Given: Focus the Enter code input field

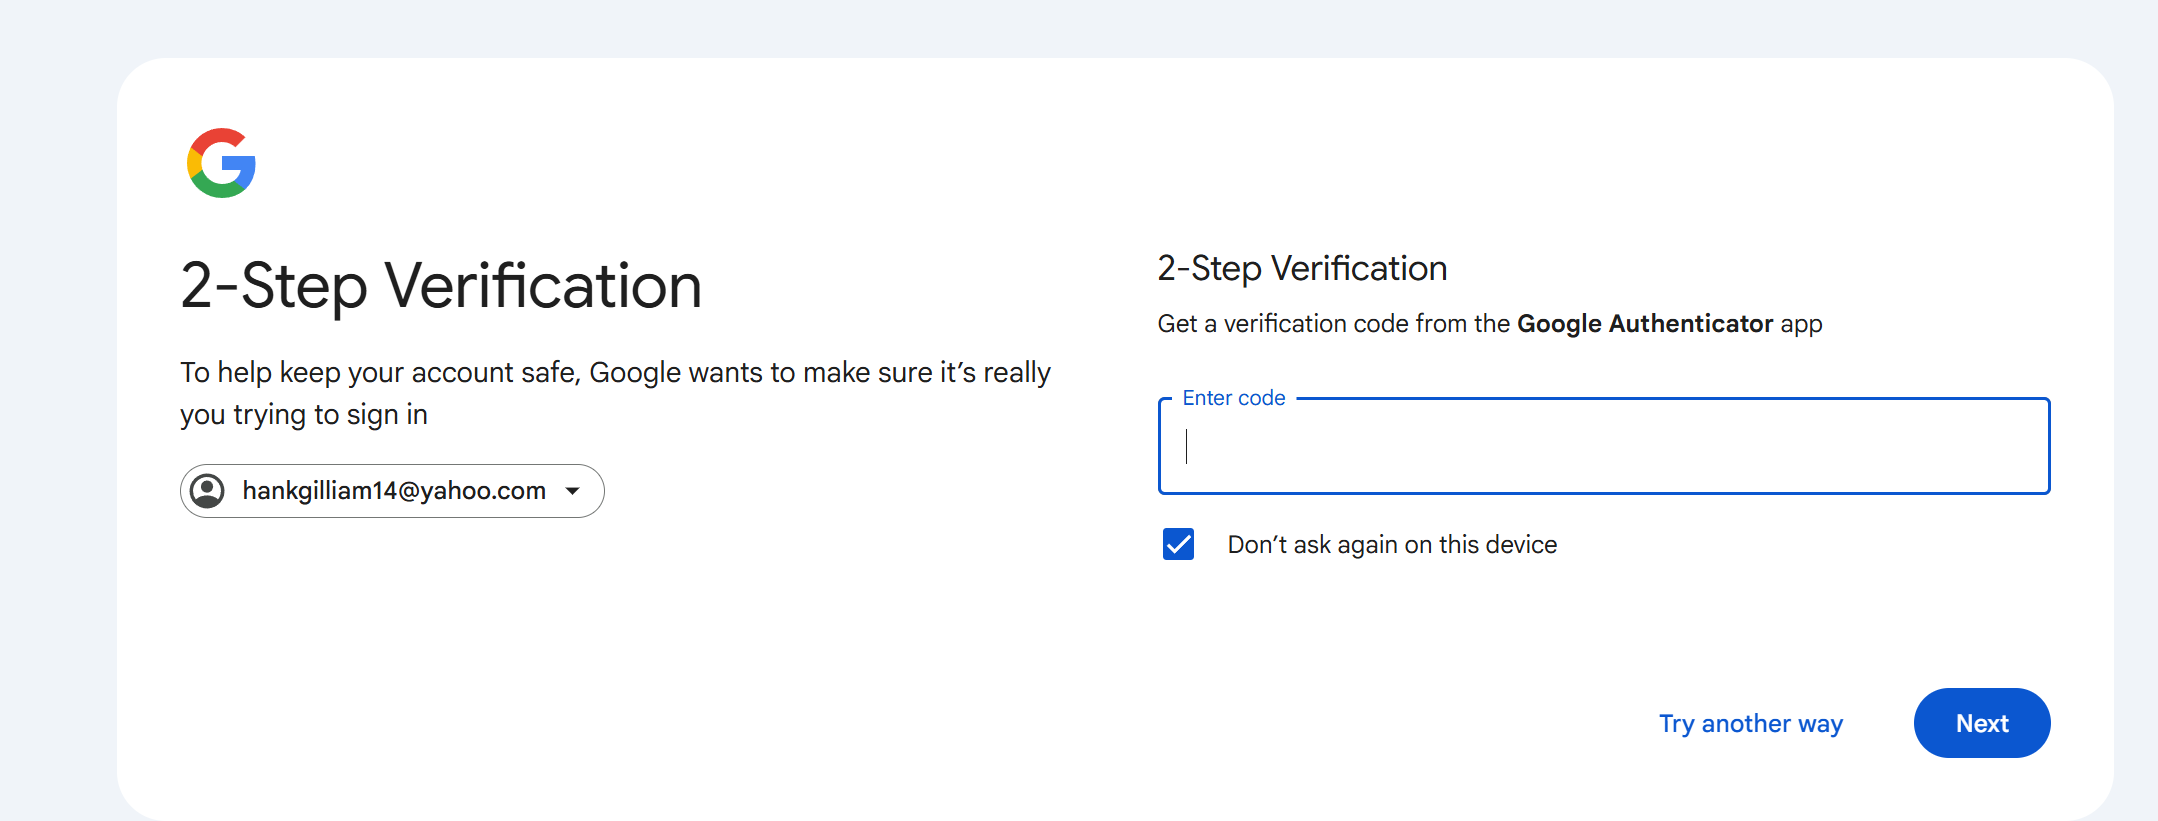Looking at the screenshot, I should 1603,447.
